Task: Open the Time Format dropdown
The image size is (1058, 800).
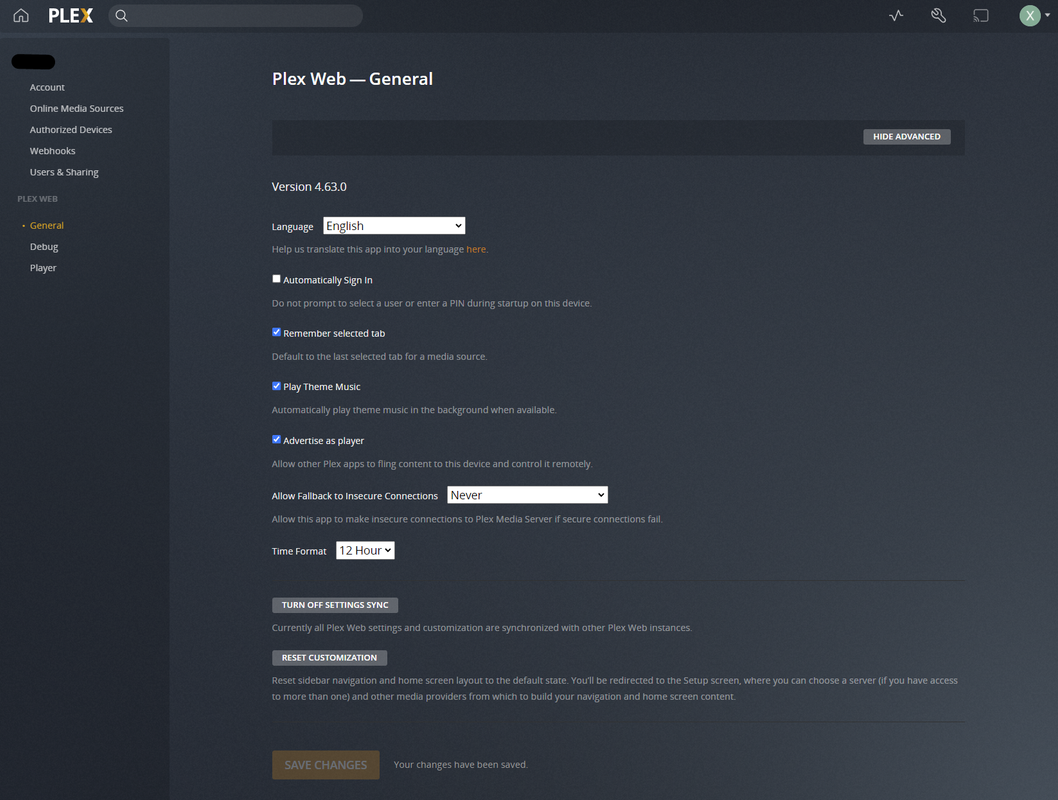Action: pyautogui.click(x=365, y=550)
